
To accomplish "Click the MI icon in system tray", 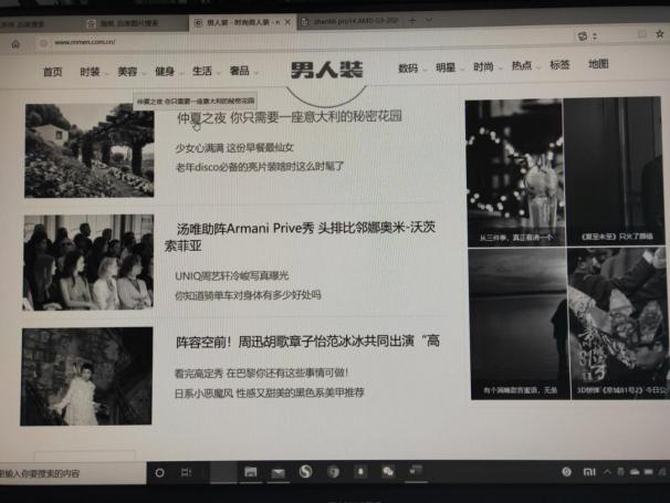I will 589,471.
